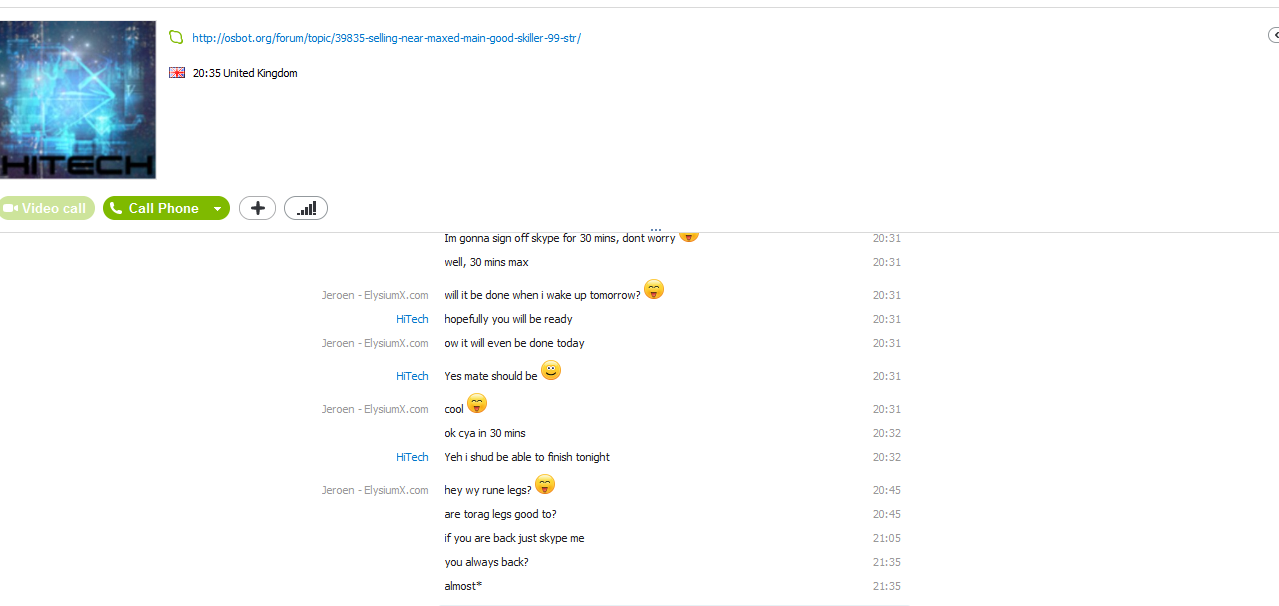The height and width of the screenshot is (606, 1279).
Task: Click Jeroen - ElysiumX.com beside 'hey wy rune legs?'
Action: (x=375, y=490)
